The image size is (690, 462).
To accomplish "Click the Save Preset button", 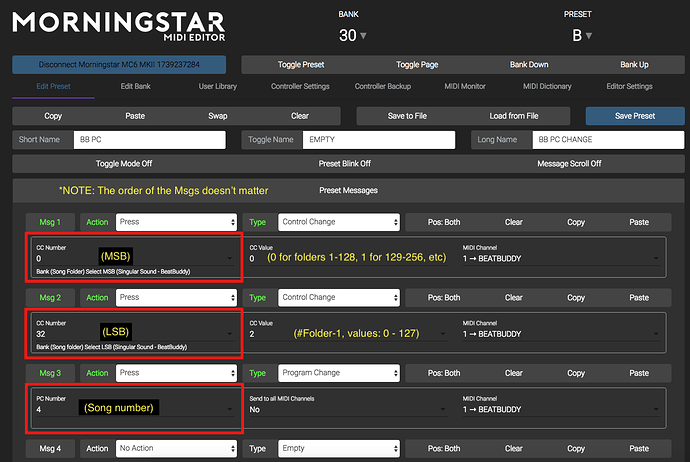I will point(635,116).
